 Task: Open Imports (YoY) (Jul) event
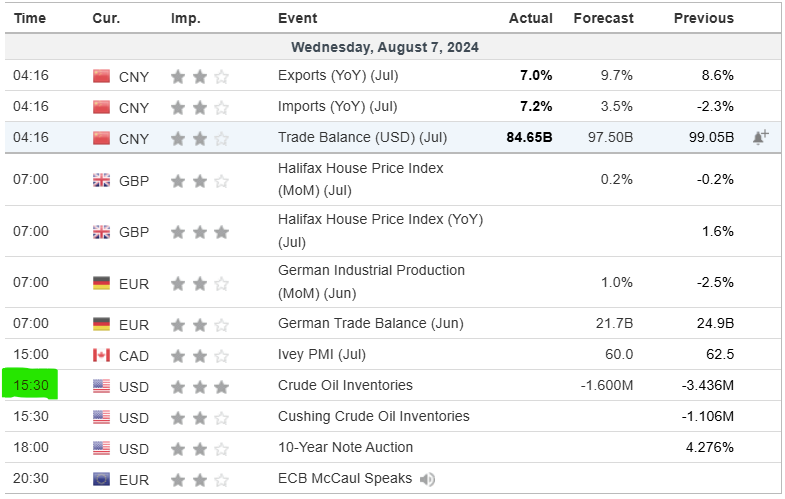click(x=337, y=106)
